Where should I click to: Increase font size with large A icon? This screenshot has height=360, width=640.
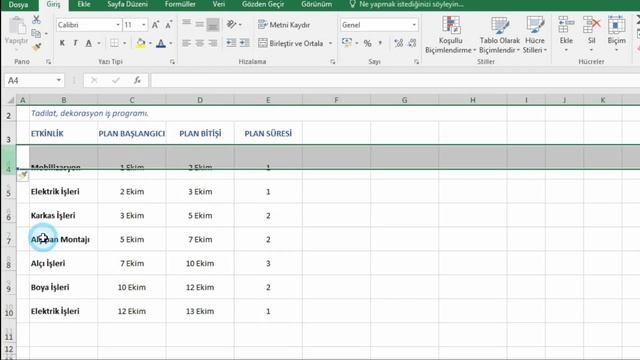(x=156, y=25)
